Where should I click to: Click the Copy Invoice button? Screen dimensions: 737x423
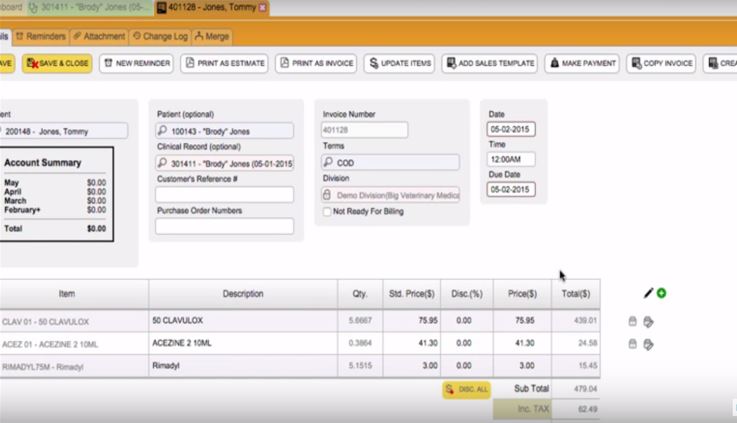point(661,63)
